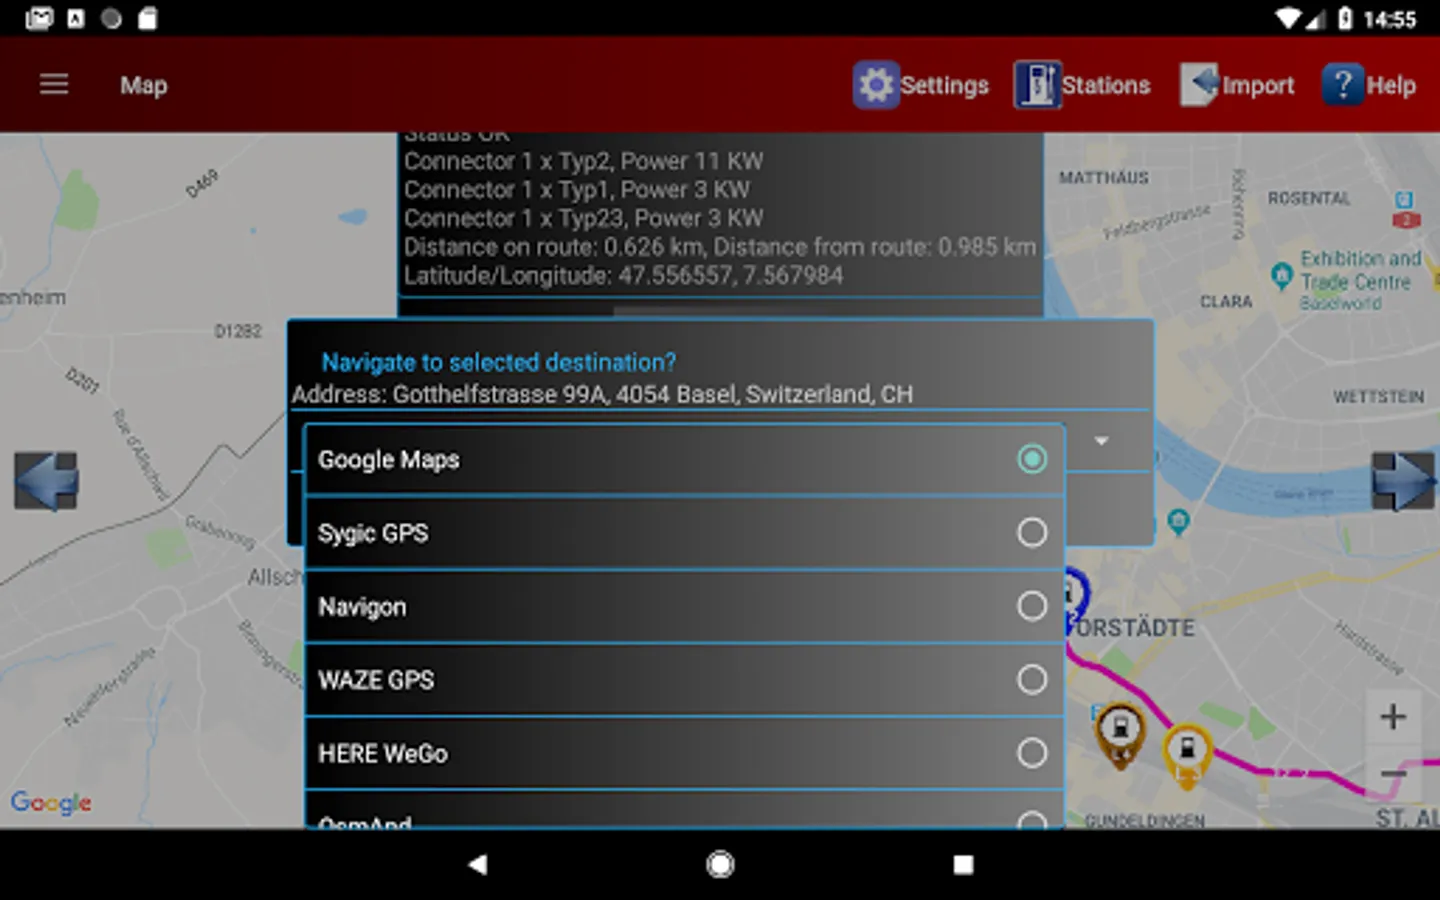Go to previous station with left arrow
The height and width of the screenshot is (900, 1440).
(x=46, y=481)
